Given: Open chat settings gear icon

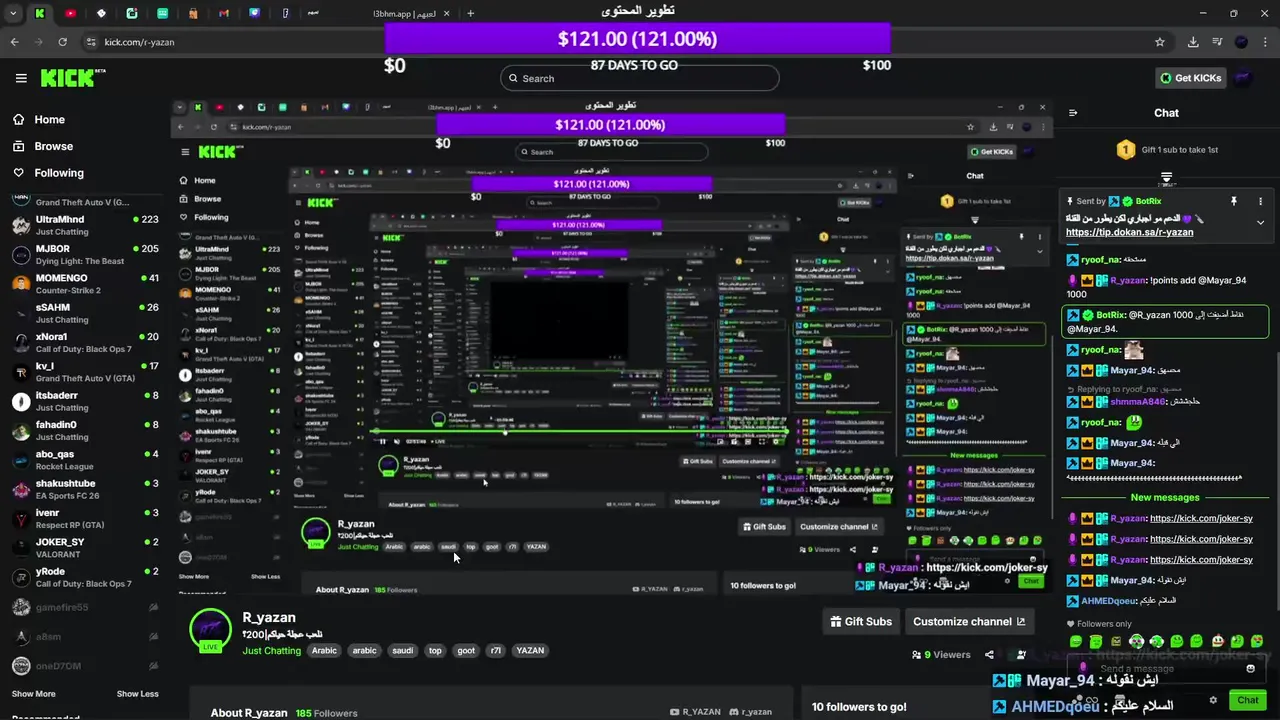Looking at the screenshot, I should 1213,700.
